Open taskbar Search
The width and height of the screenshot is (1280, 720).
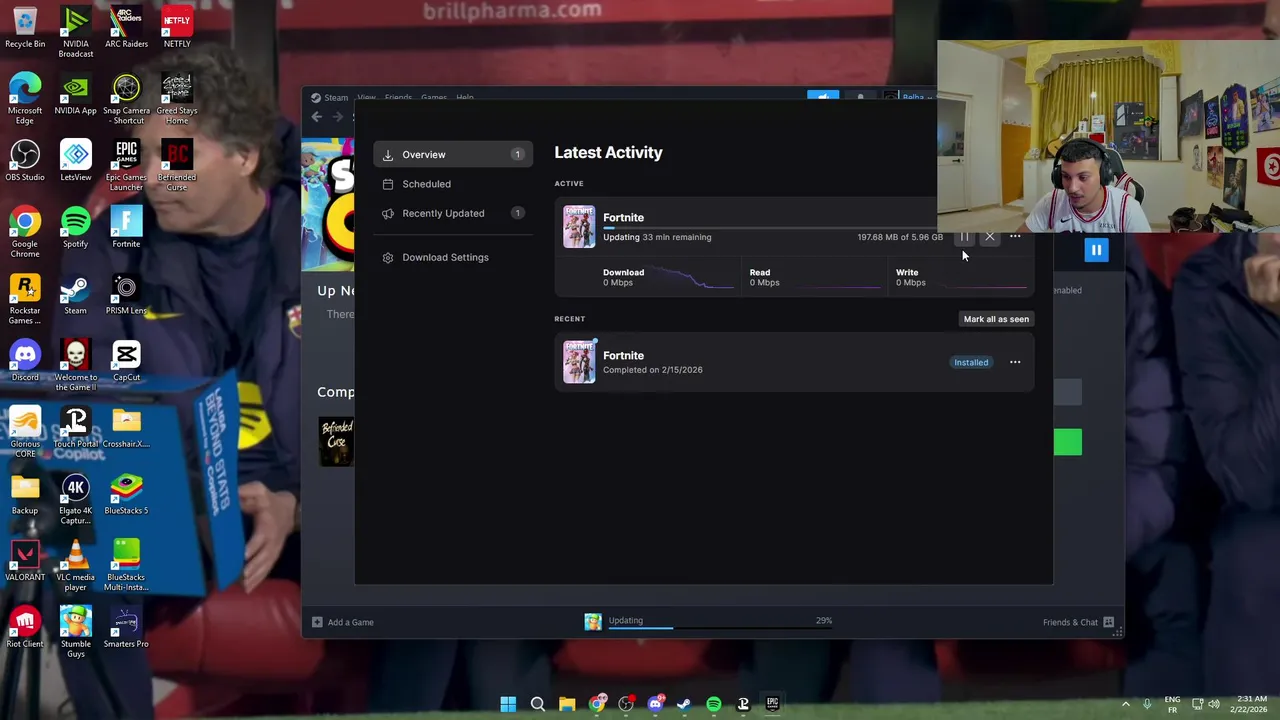click(x=537, y=704)
